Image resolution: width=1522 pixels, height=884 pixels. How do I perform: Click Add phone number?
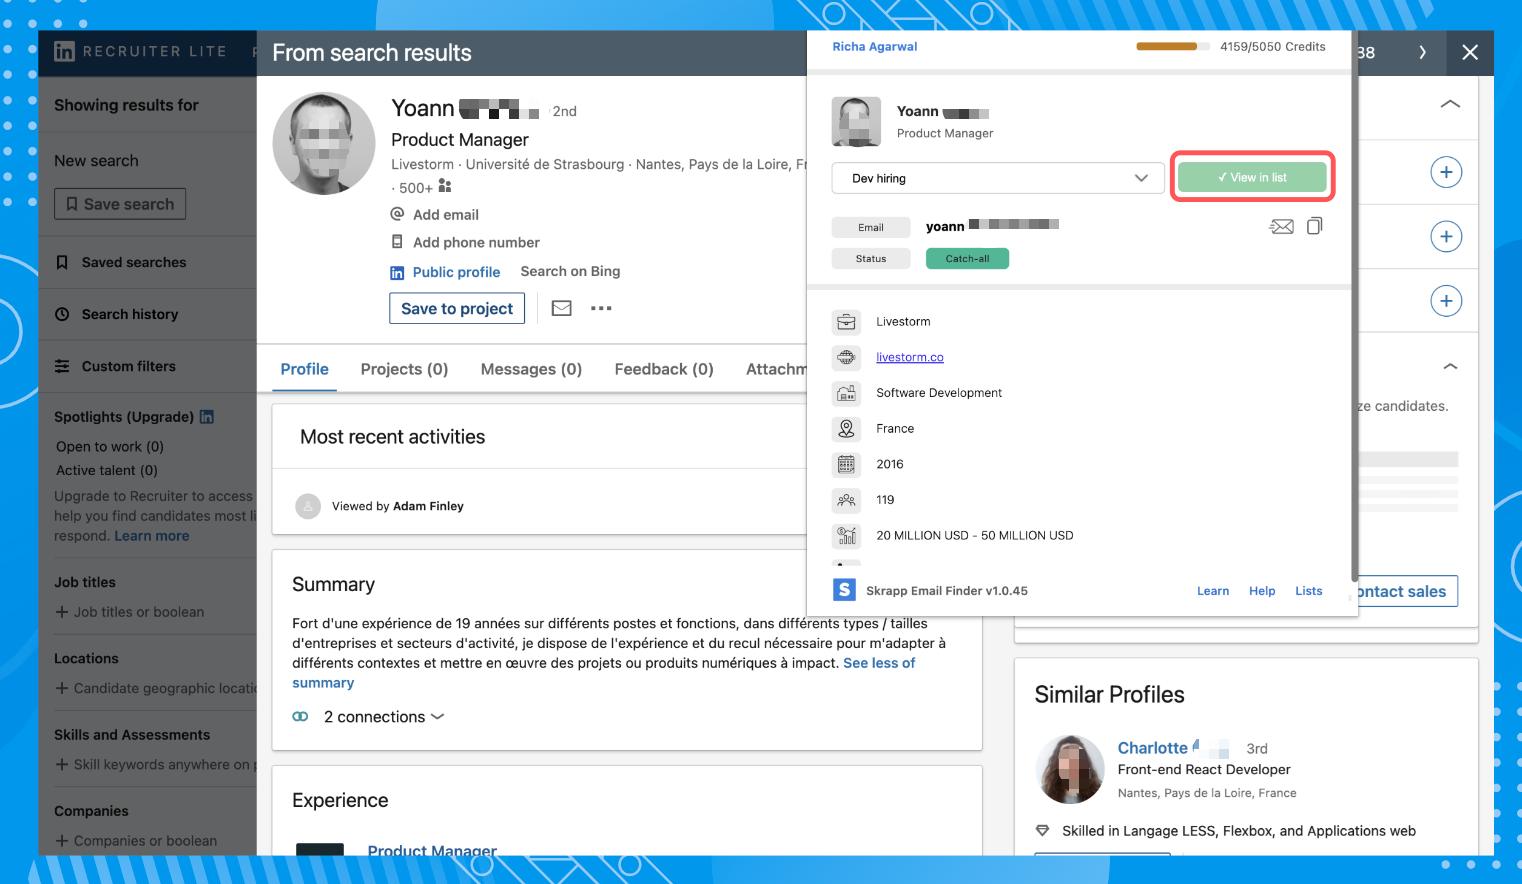tap(476, 242)
